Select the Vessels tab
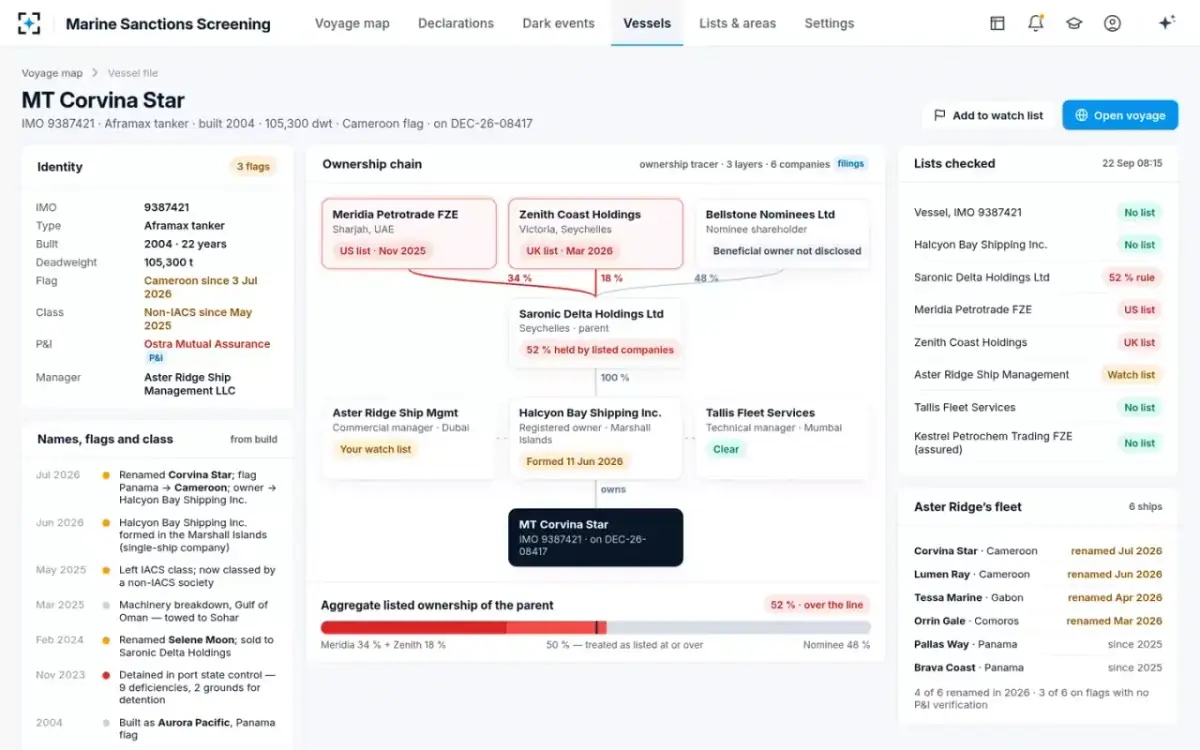Viewport: 1200px width, 750px height. [647, 23]
